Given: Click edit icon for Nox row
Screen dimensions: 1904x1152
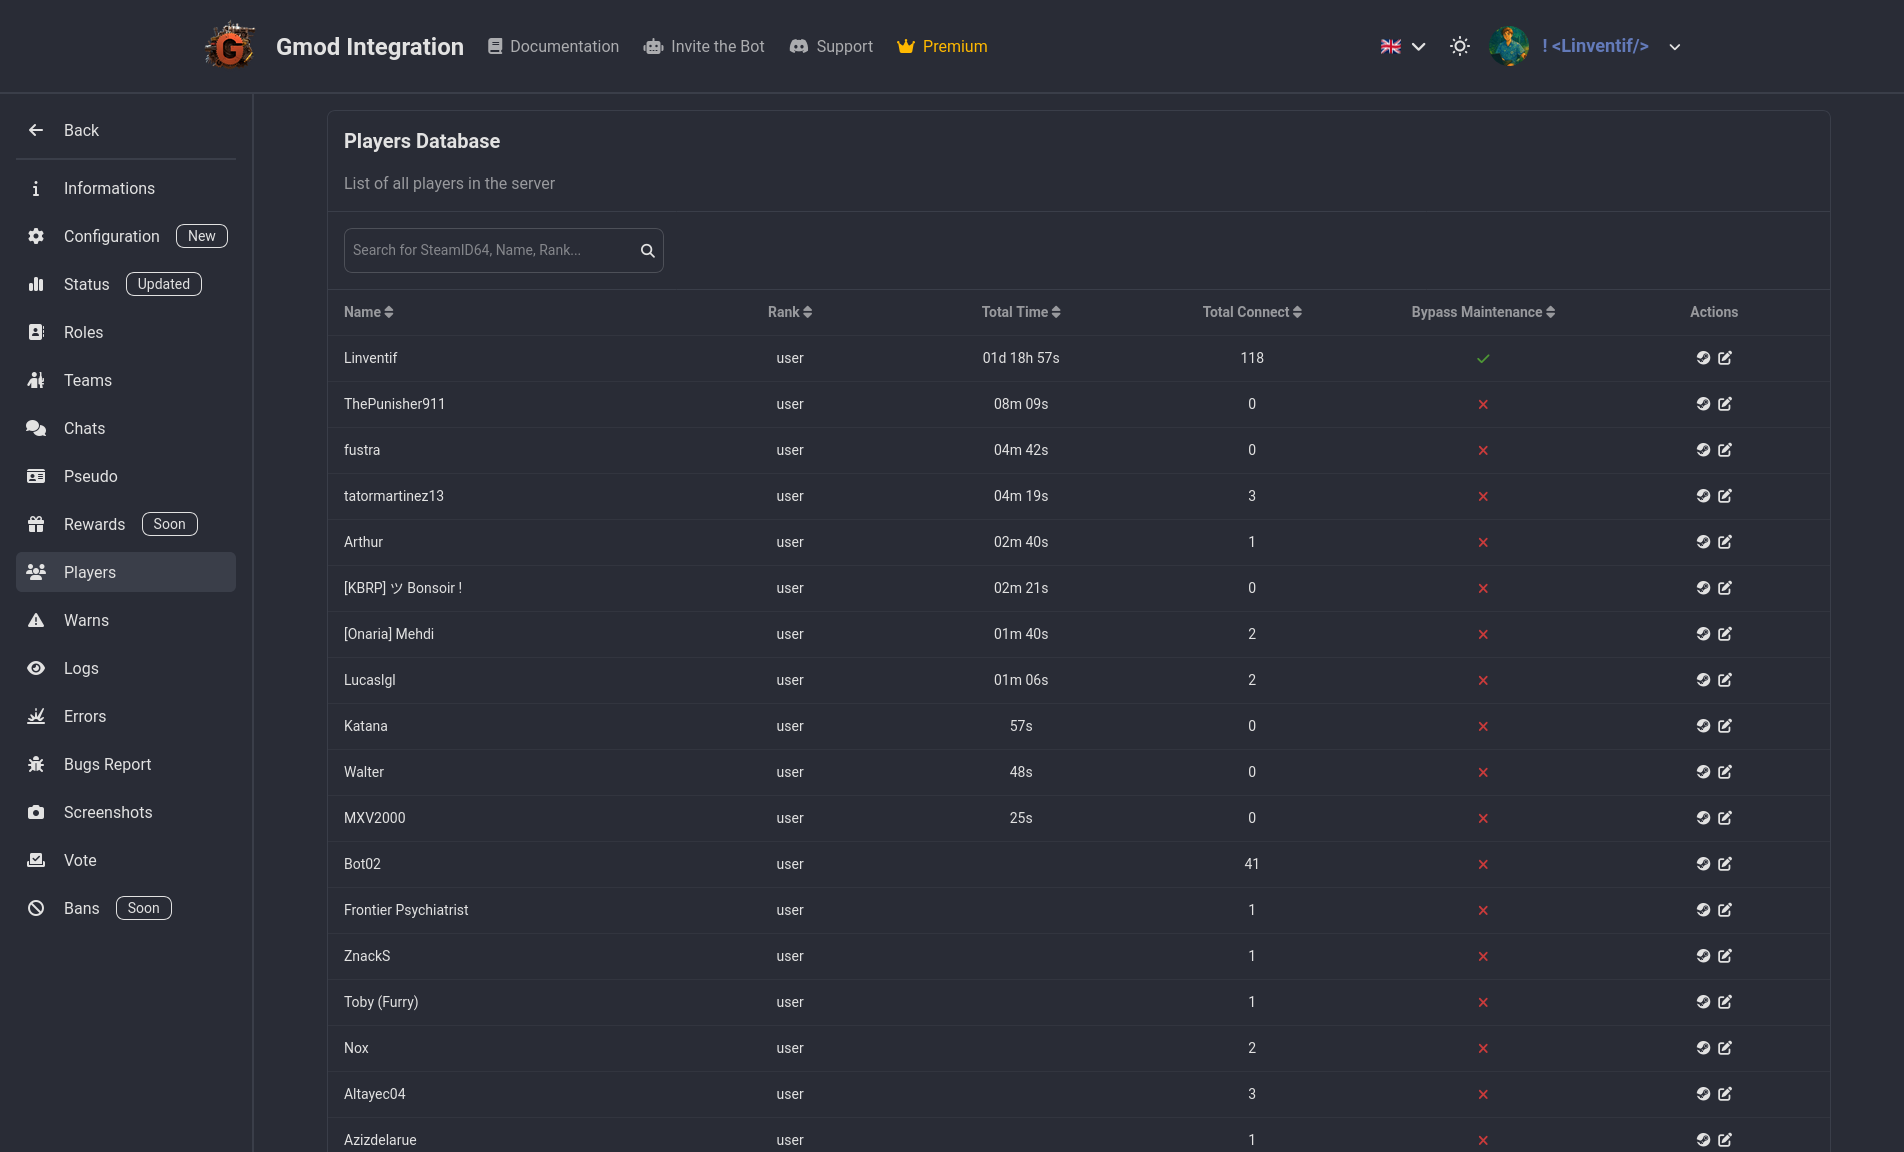Looking at the screenshot, I should 1725,1048.
